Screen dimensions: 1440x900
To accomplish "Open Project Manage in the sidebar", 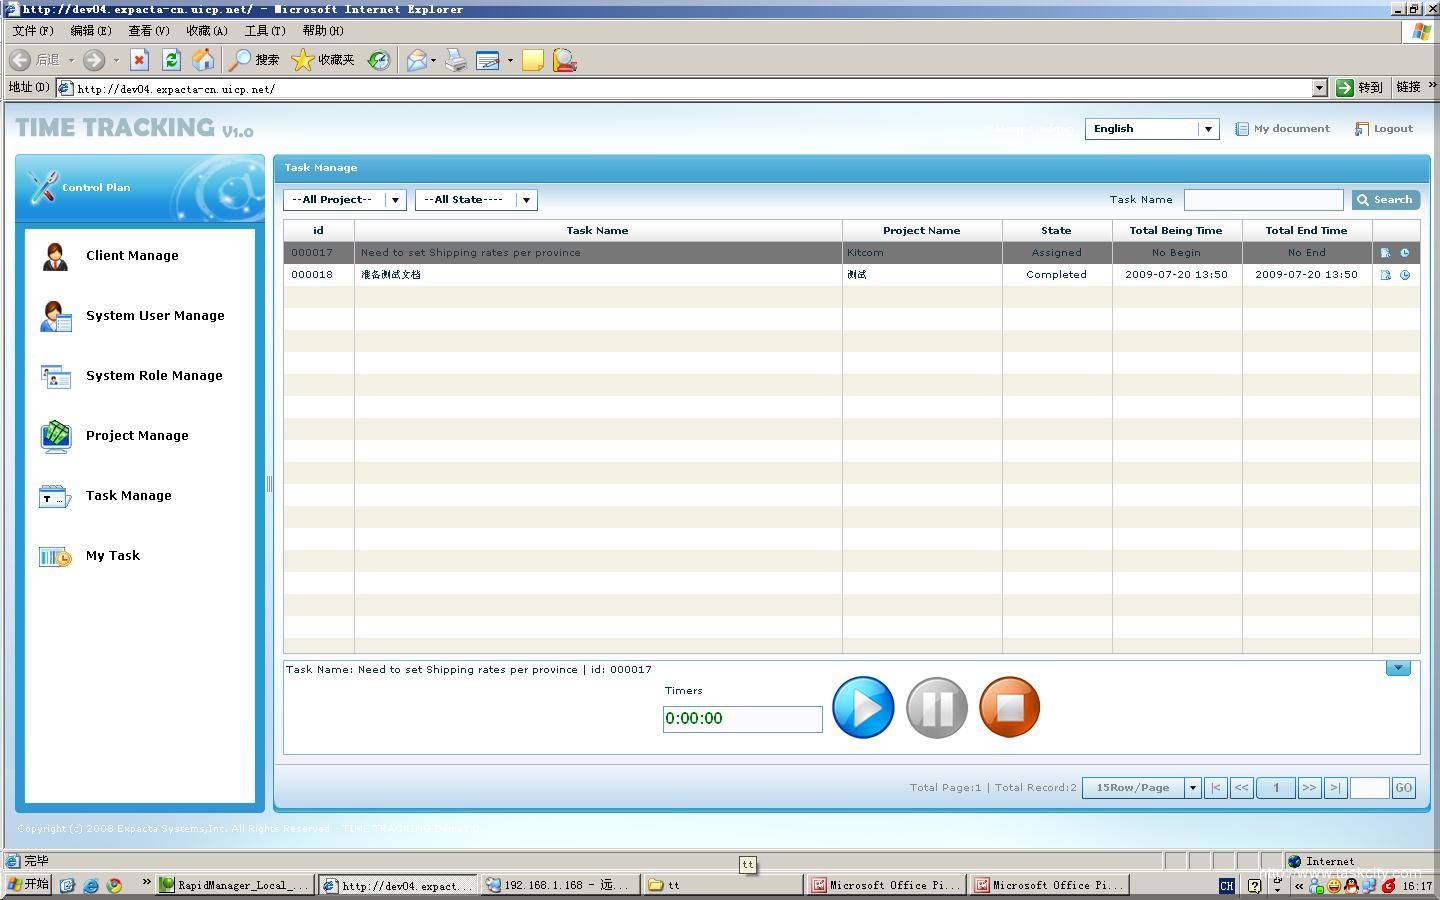I will (x=137, y=436).
